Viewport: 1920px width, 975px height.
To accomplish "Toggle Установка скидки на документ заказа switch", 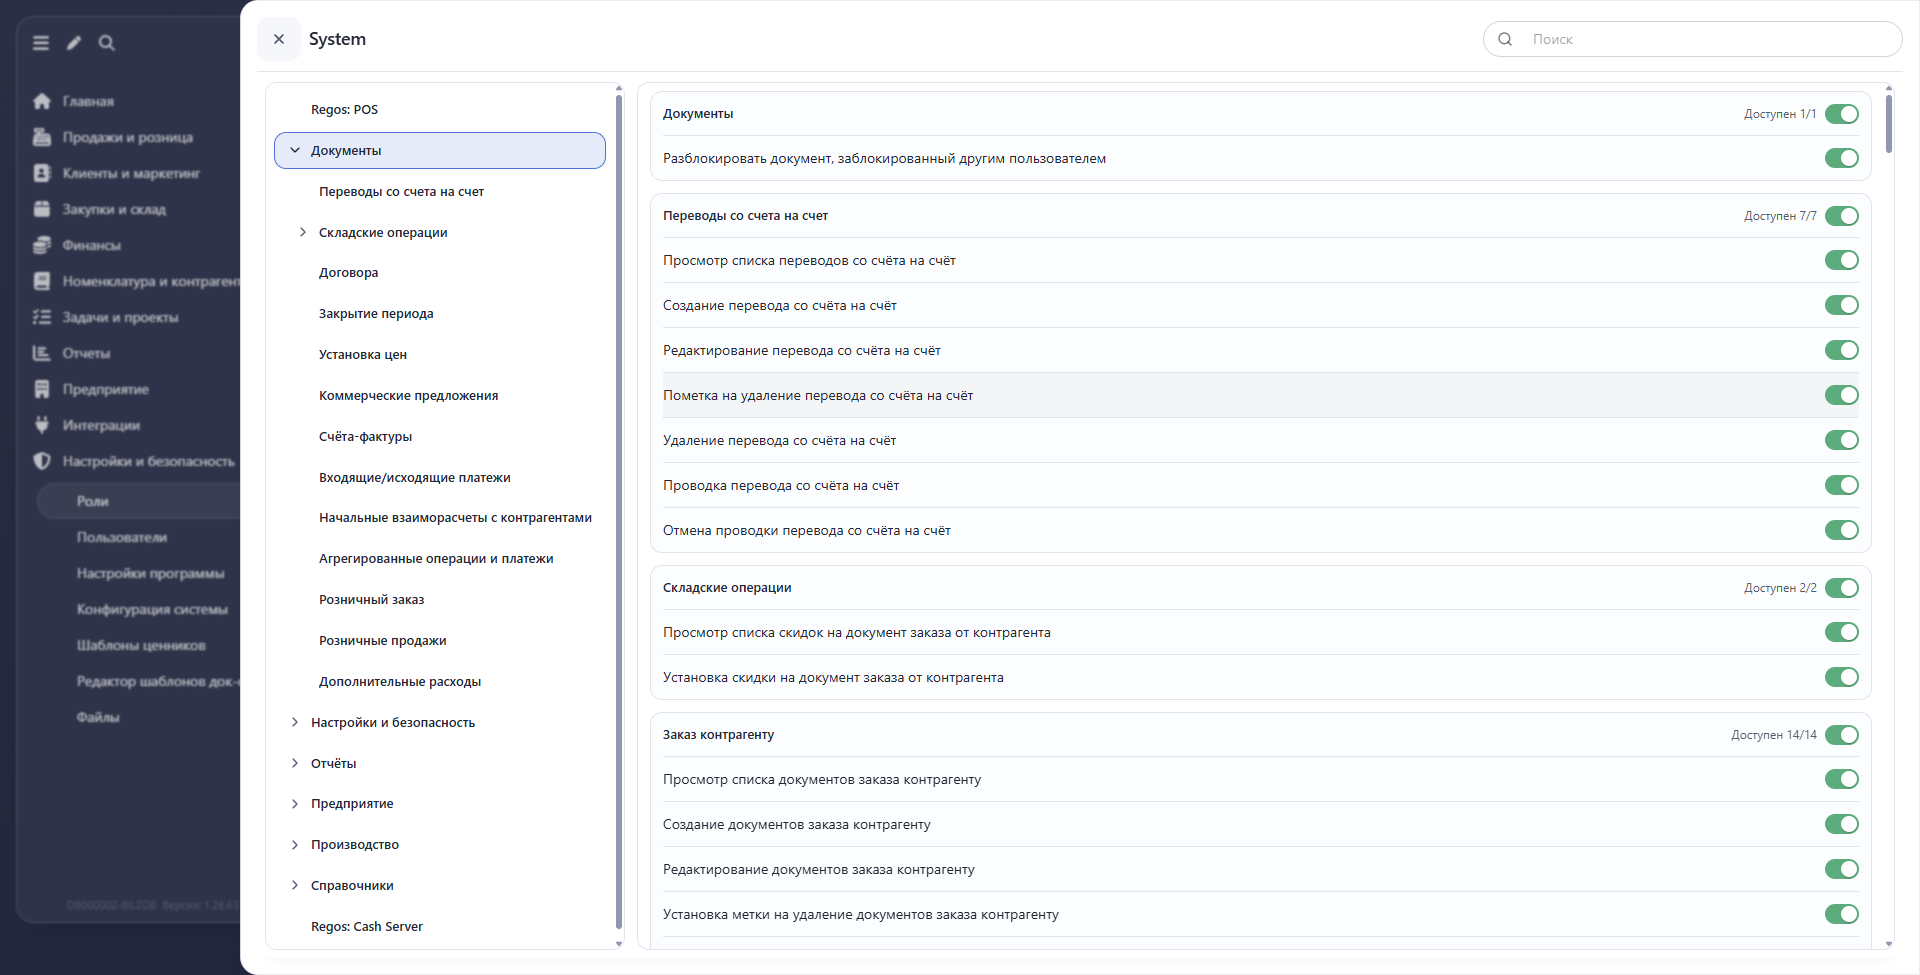I will click(x=1842, y=677).
